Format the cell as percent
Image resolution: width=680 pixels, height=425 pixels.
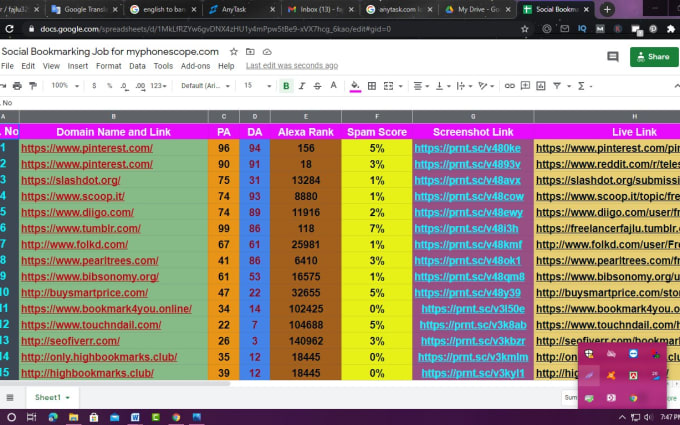point(109,86)
